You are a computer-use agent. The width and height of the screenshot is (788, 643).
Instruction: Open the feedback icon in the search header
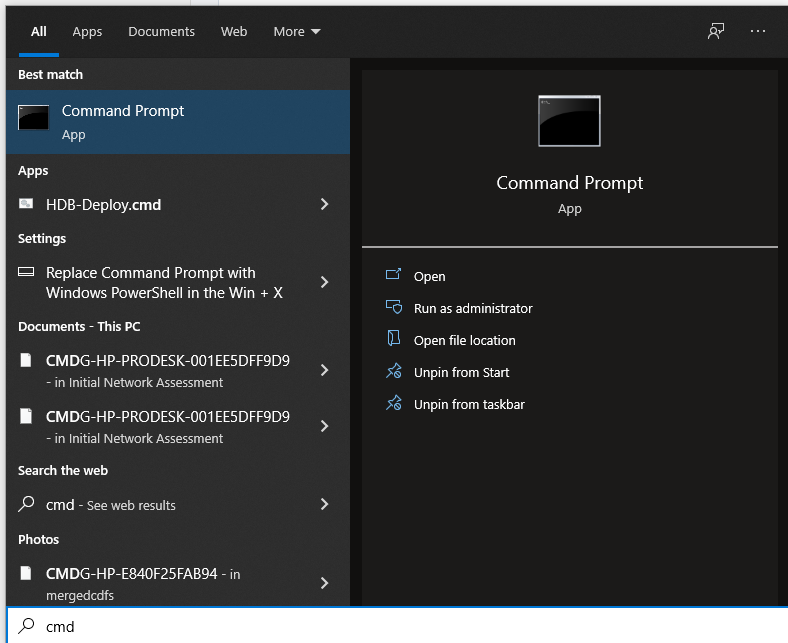click(x=716, y=31)
